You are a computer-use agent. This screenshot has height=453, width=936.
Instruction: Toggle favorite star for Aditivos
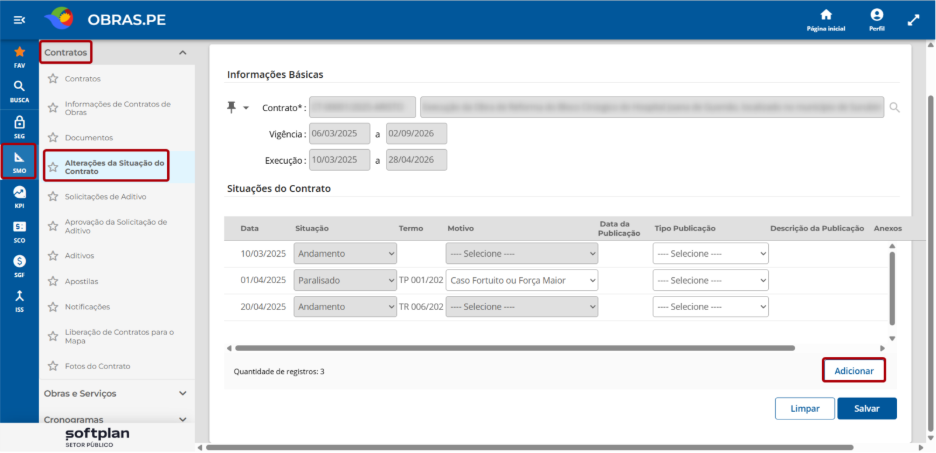click(x=53, y=255)
